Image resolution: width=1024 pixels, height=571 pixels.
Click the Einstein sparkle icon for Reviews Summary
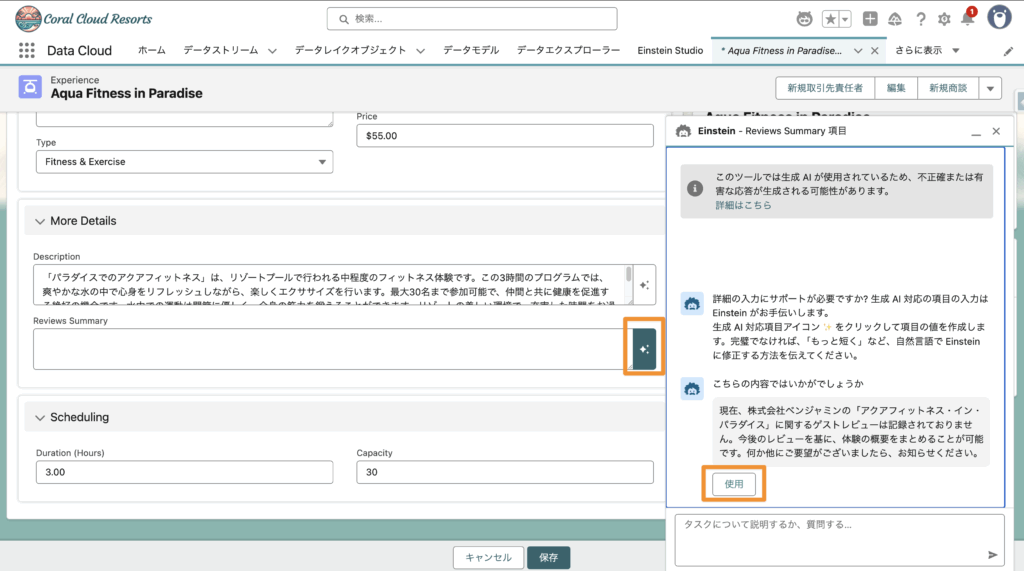pyautogui.click(x=645, y=349)
